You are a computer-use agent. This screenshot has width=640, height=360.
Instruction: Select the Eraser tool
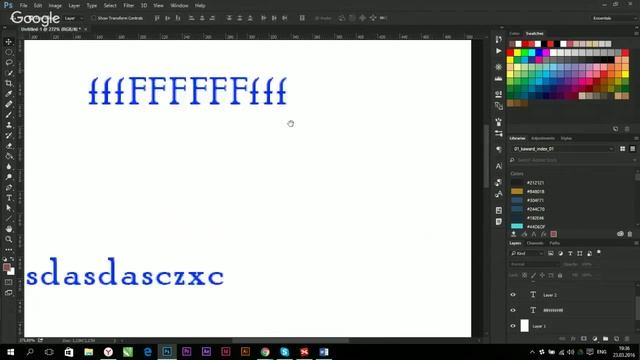(x=9, y=146)
